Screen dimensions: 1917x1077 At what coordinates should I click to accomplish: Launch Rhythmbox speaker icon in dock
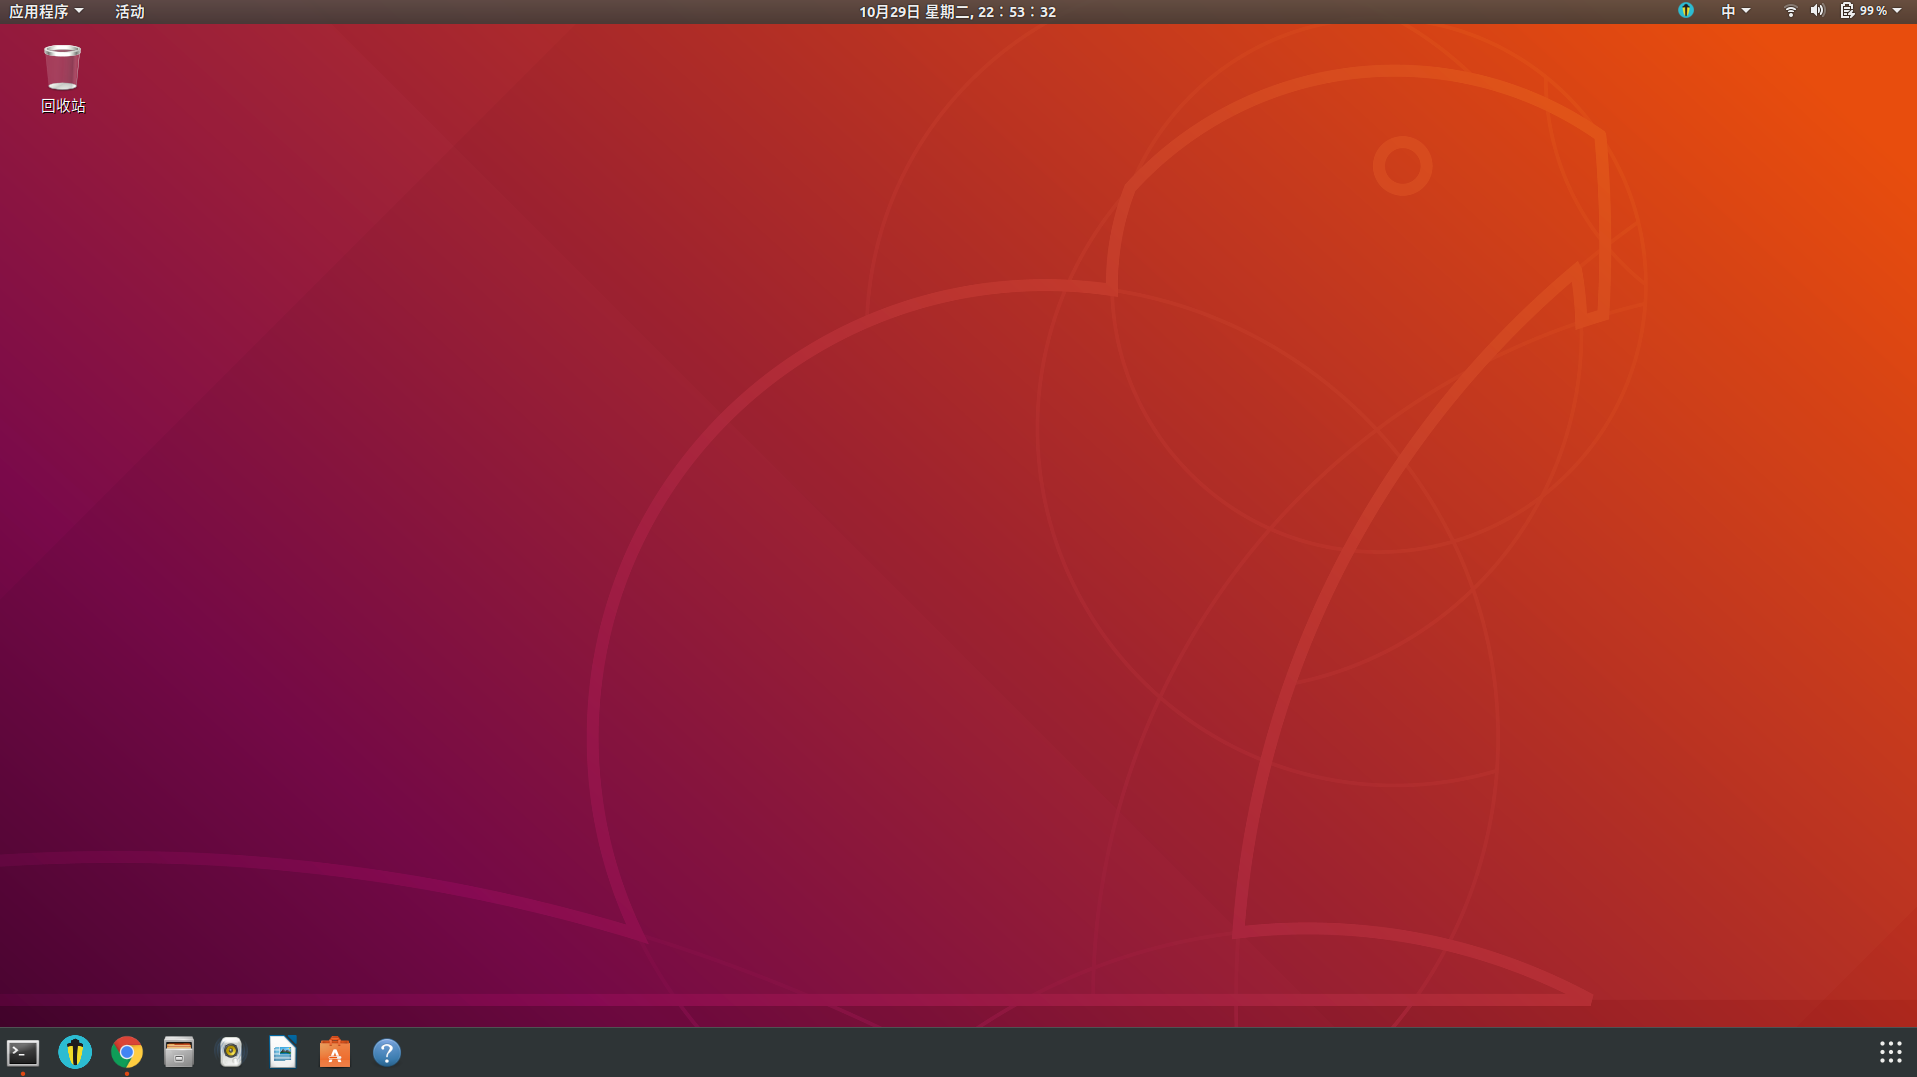pyautogui.click(x=231, y=1052)
